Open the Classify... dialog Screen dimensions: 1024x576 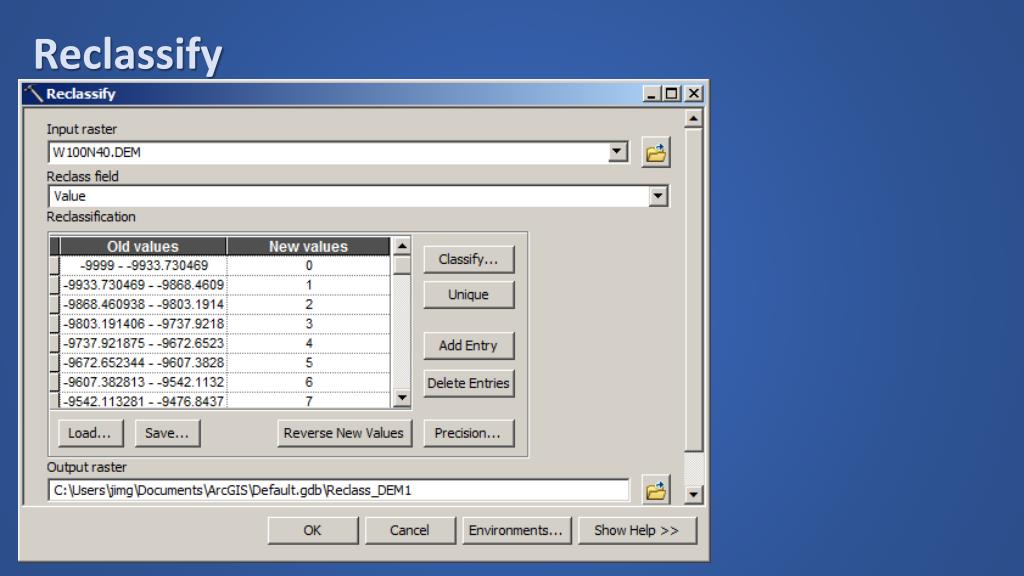(468, 259)
